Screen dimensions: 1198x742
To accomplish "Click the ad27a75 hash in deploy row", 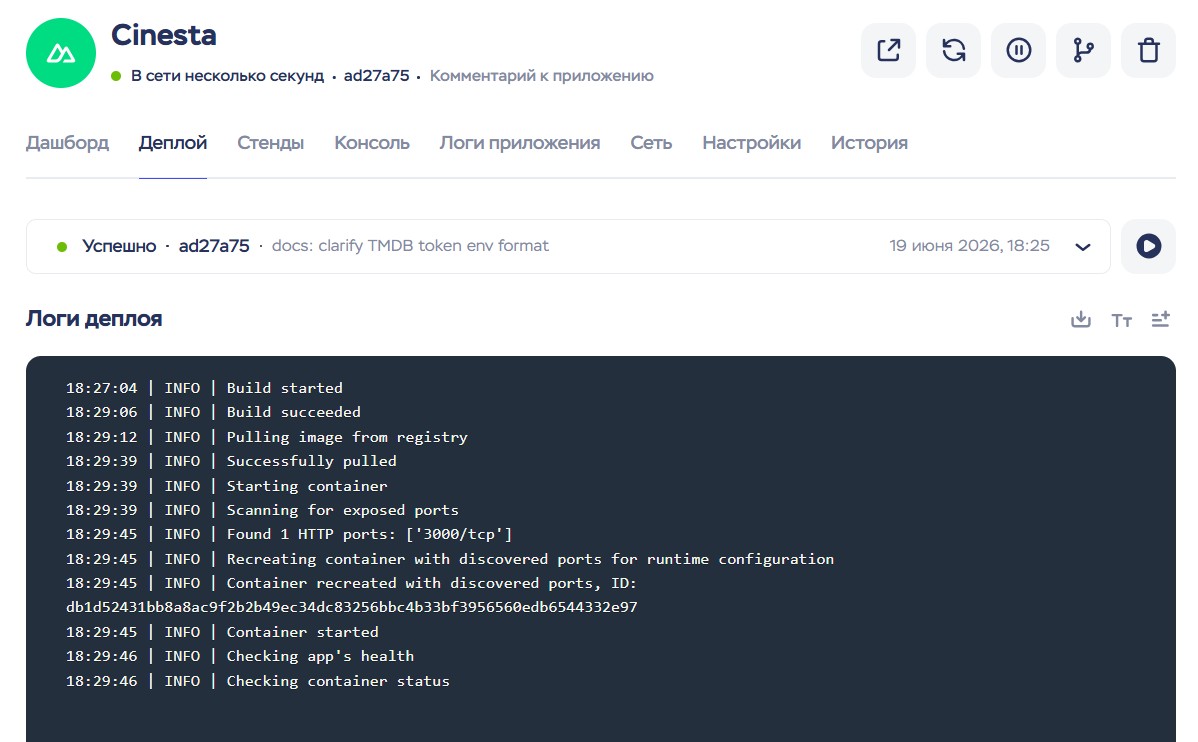I will coord(214,246).
